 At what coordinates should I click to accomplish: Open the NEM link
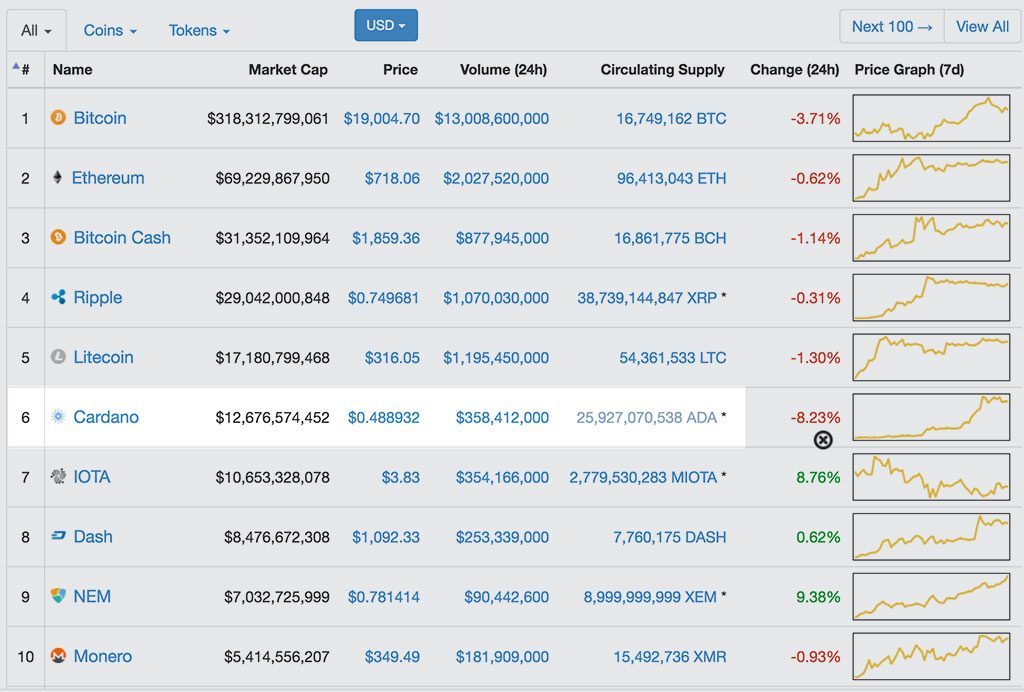92,596
